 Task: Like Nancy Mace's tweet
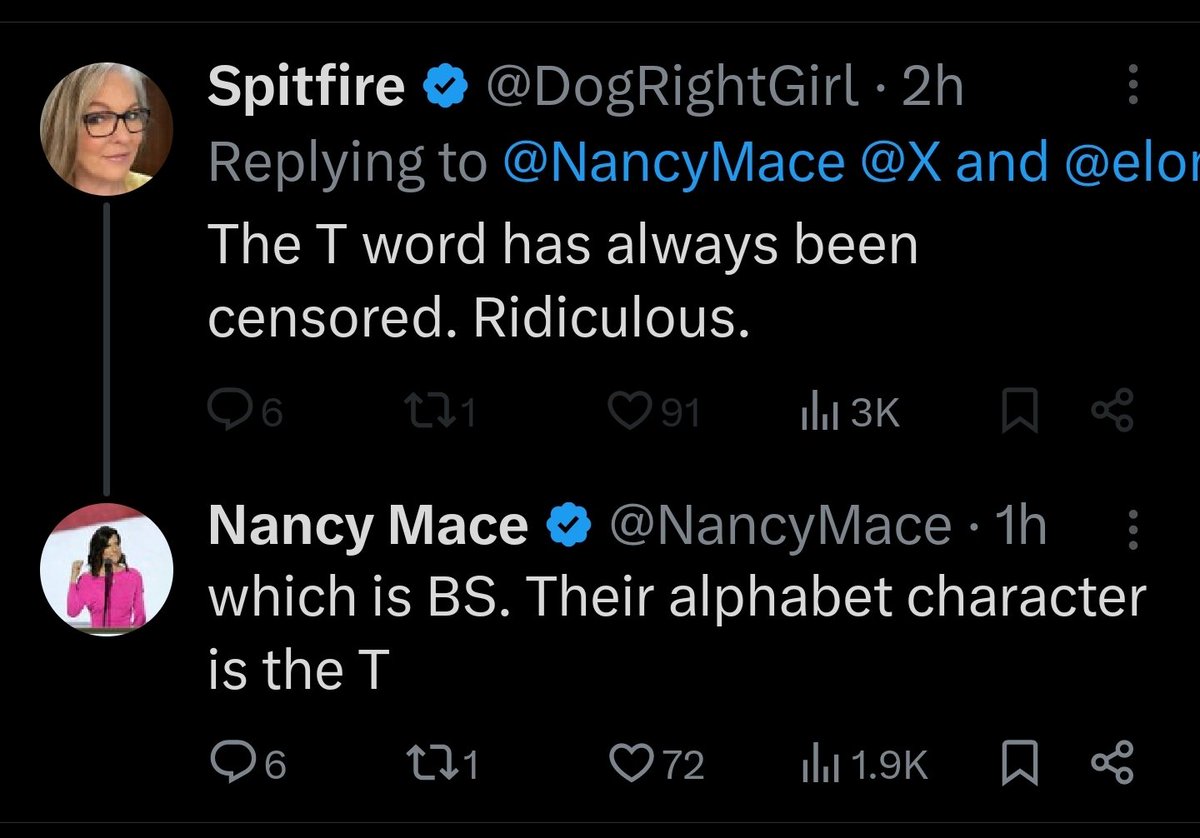[630, 765]
